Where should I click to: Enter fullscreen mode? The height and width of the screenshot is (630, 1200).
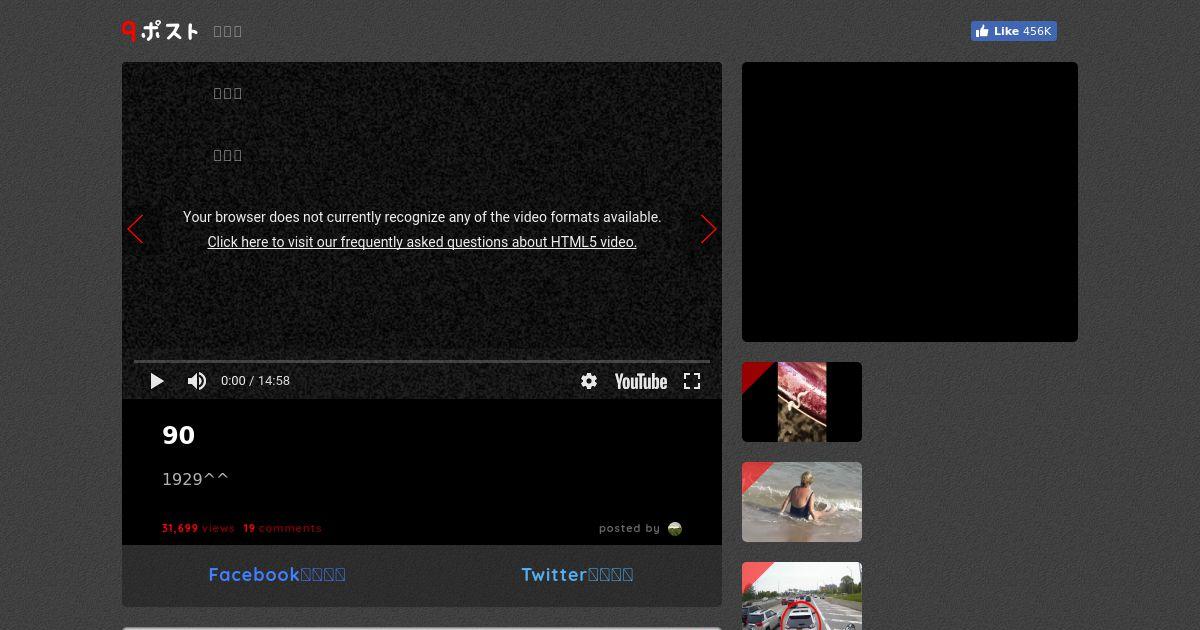(692, 381)
